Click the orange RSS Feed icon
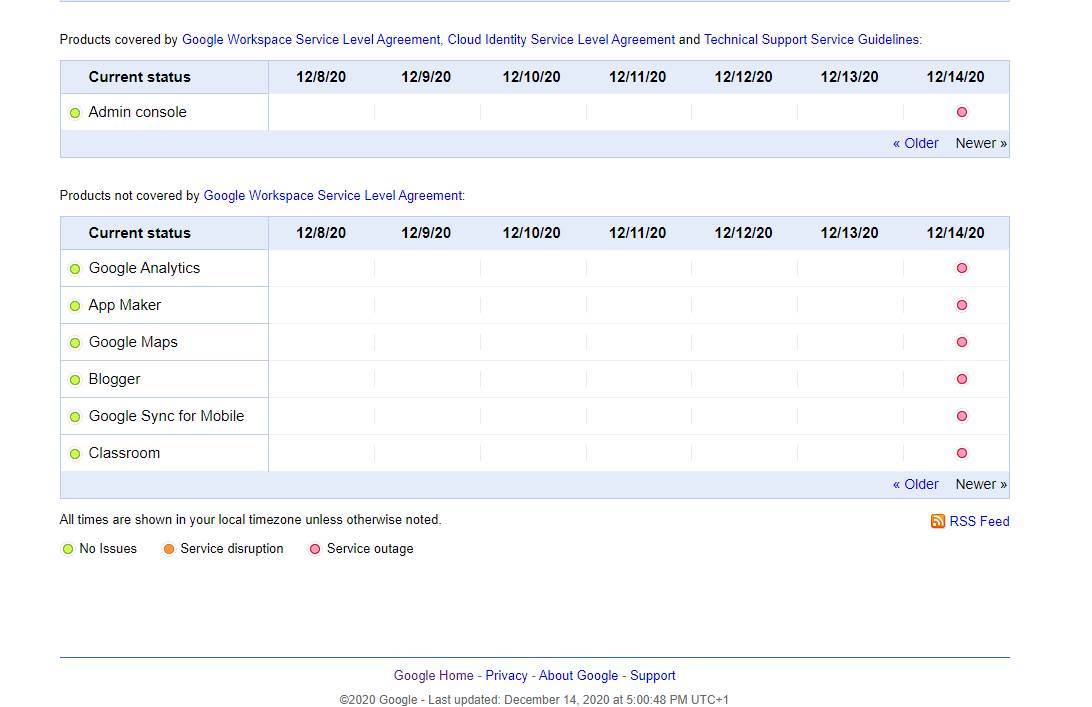Screen dimensions: 1092x707 point(937,521)
